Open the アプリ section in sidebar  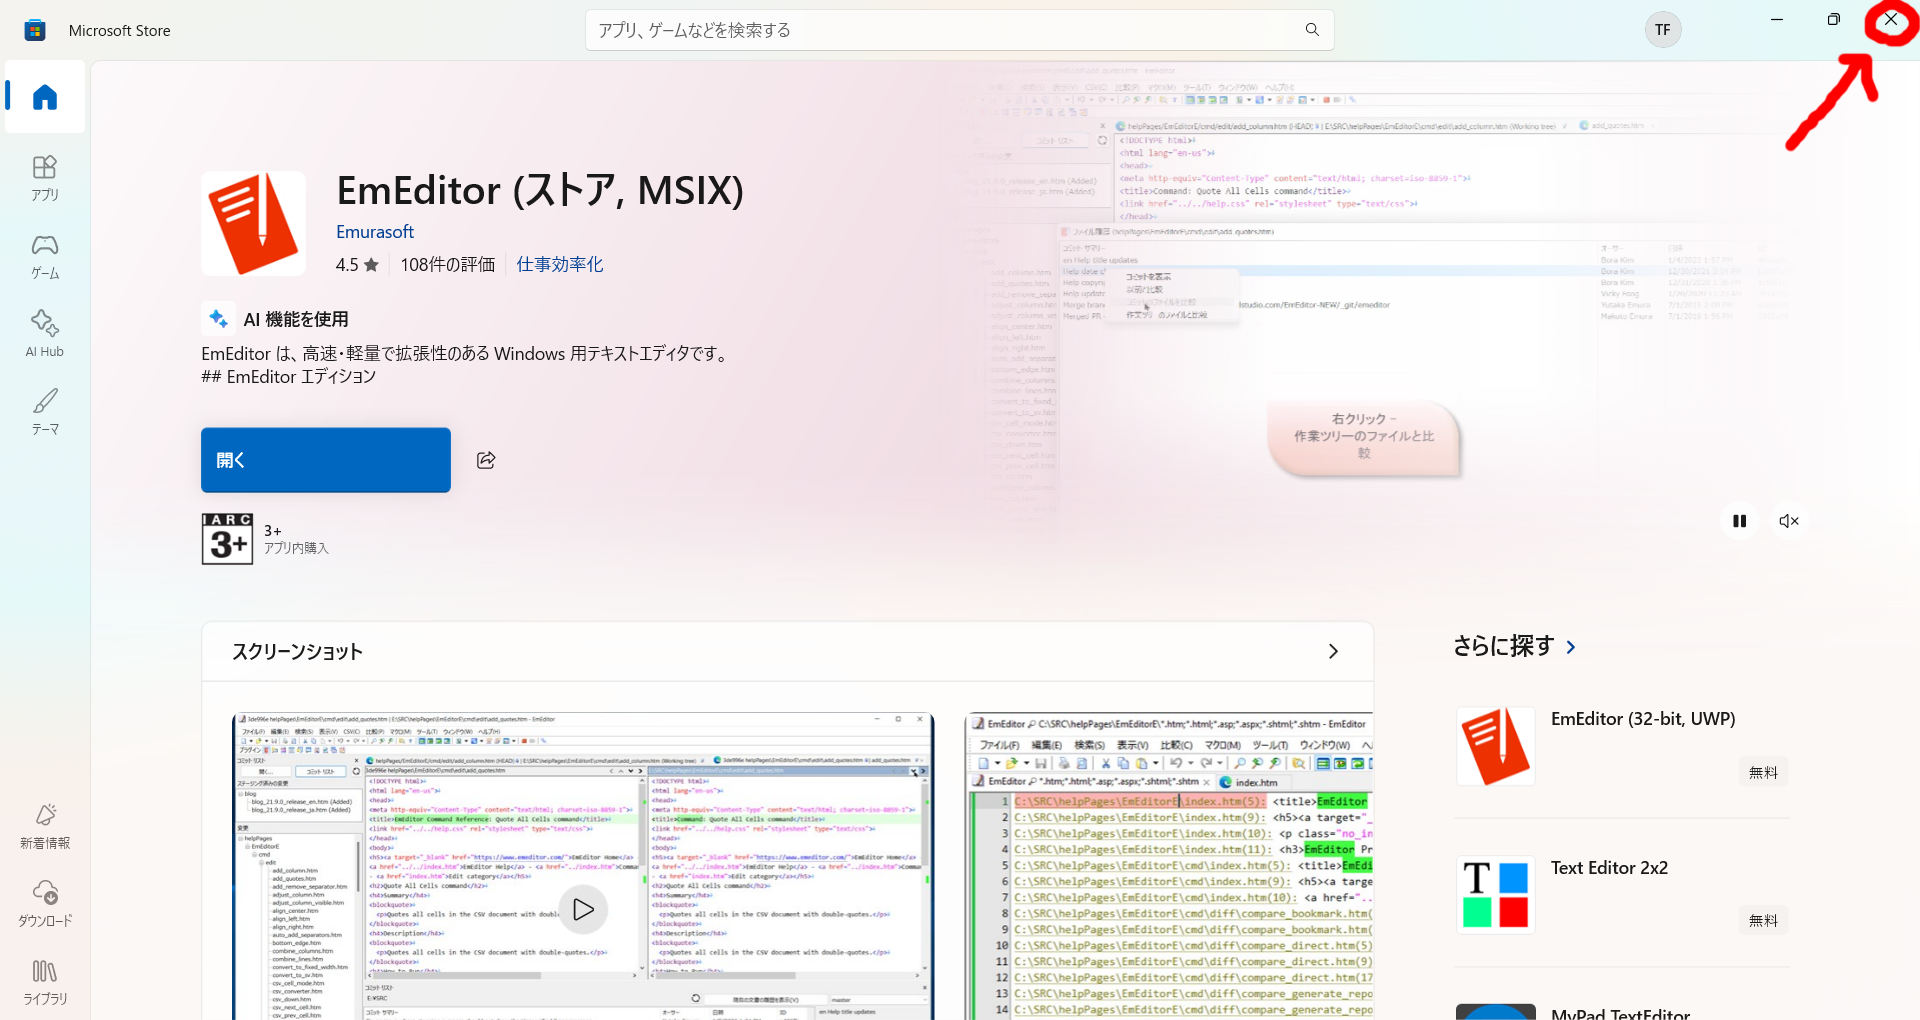point(45,178)
